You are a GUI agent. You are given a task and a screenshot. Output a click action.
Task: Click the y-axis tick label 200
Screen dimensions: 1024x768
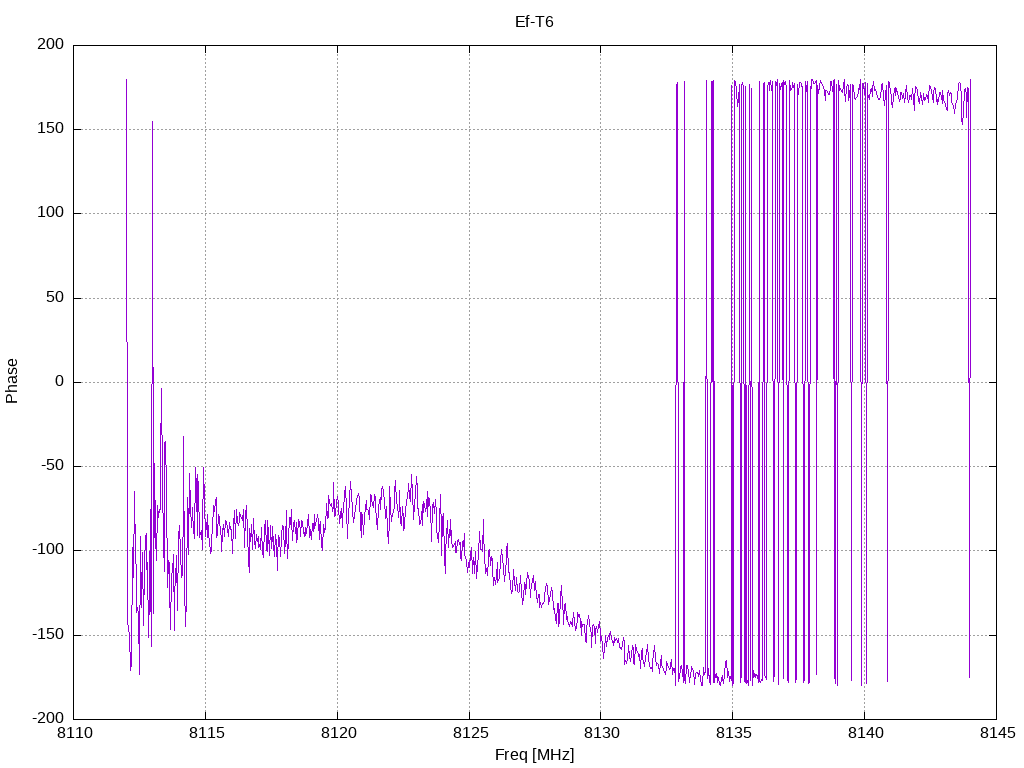(x=51, y=44)
